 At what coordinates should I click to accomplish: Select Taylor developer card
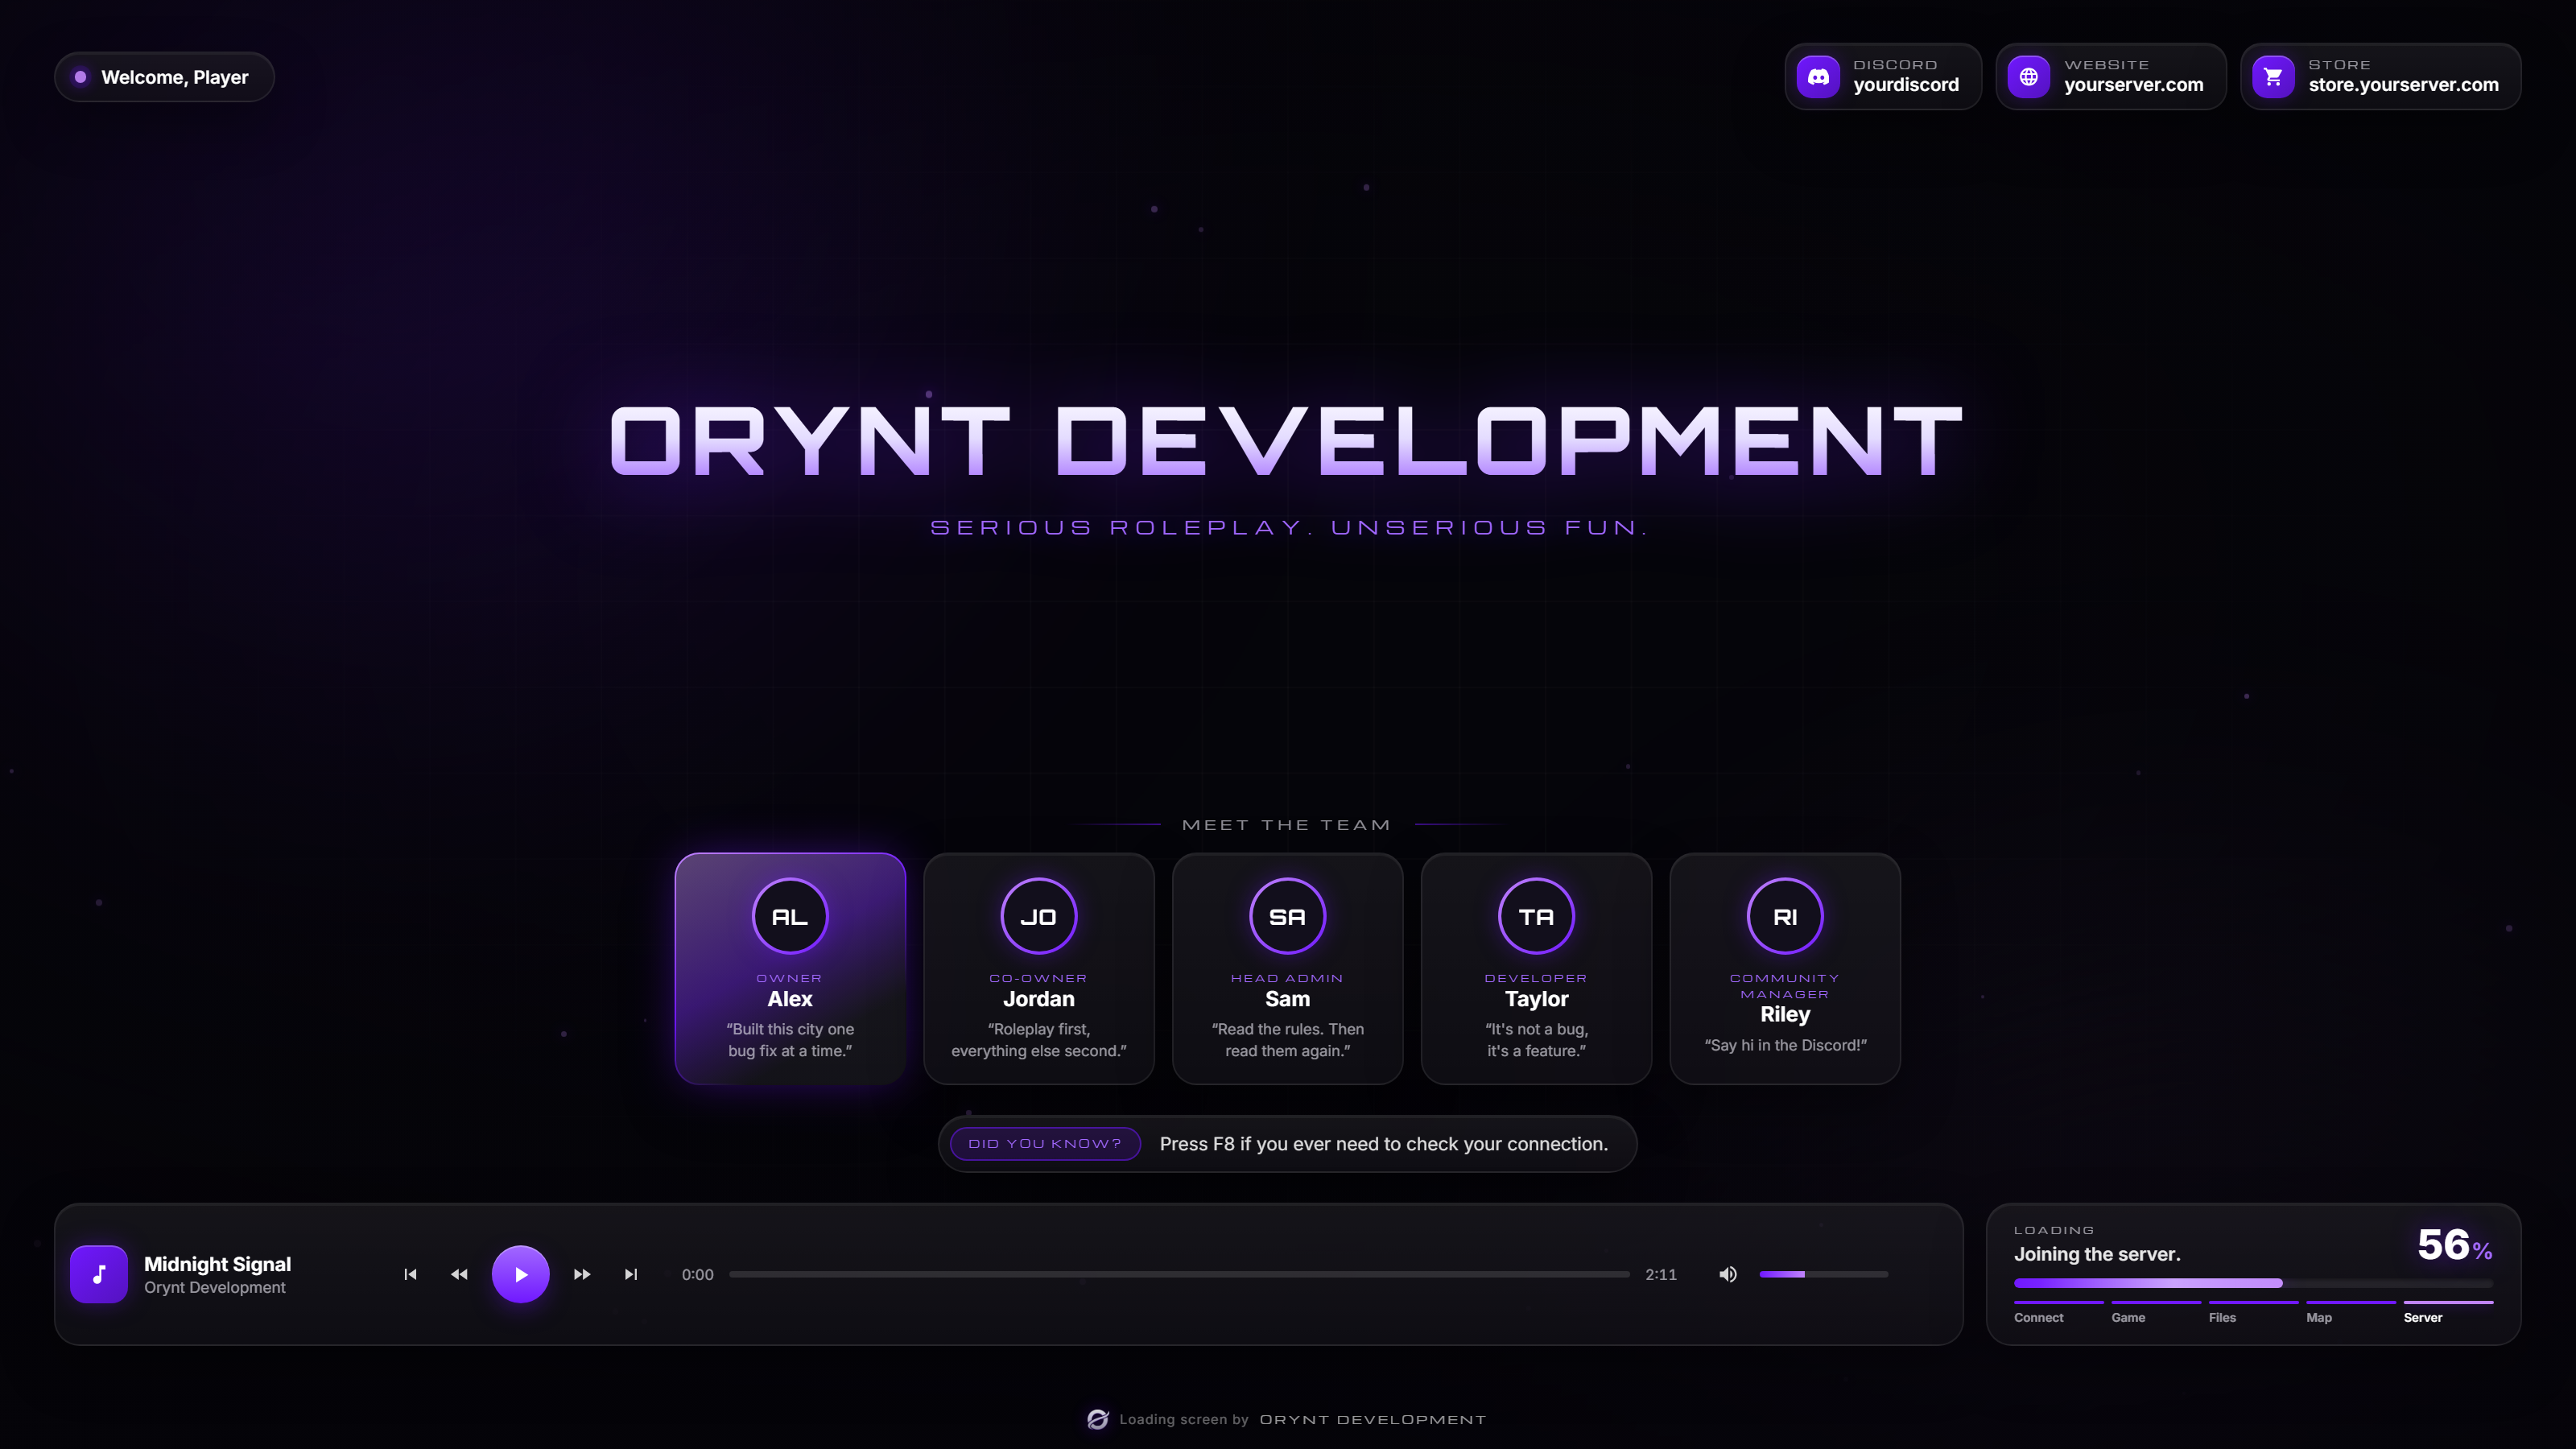pos(1536,968)
